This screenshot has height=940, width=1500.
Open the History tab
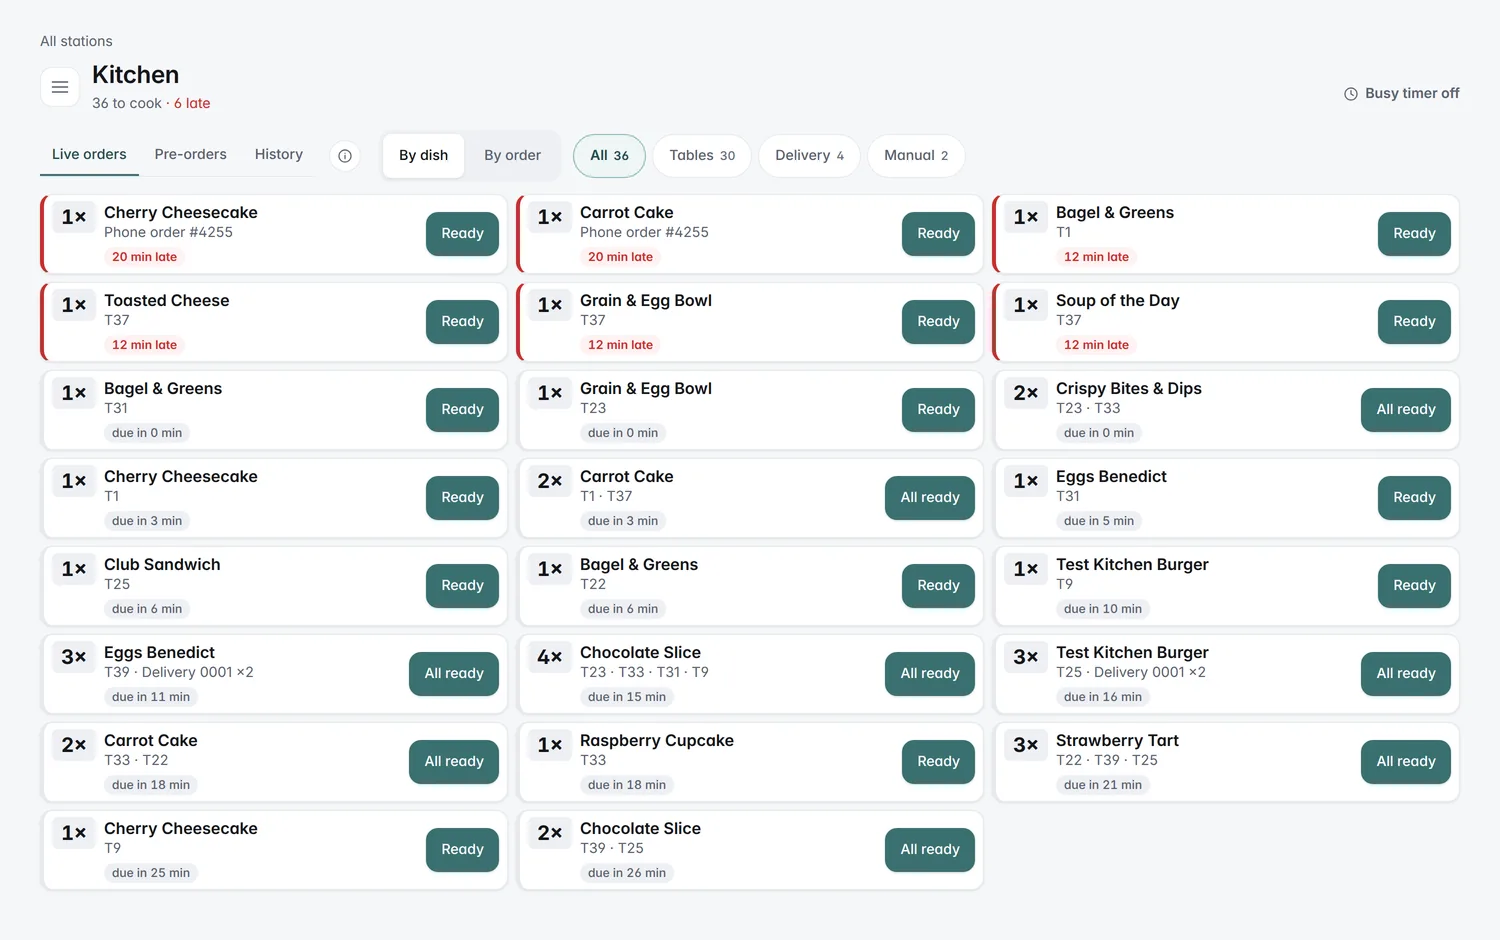(279, 154)
